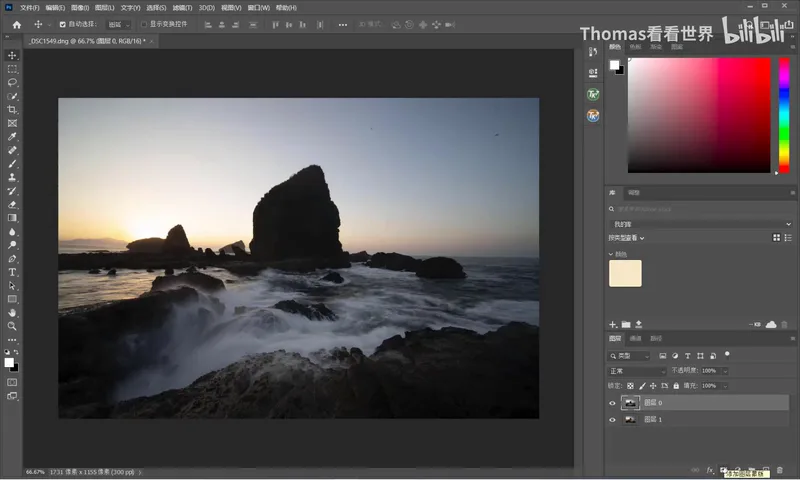Select the Rectangular Marquee tool
Screen dimensions: 800x480
[12, 69]
